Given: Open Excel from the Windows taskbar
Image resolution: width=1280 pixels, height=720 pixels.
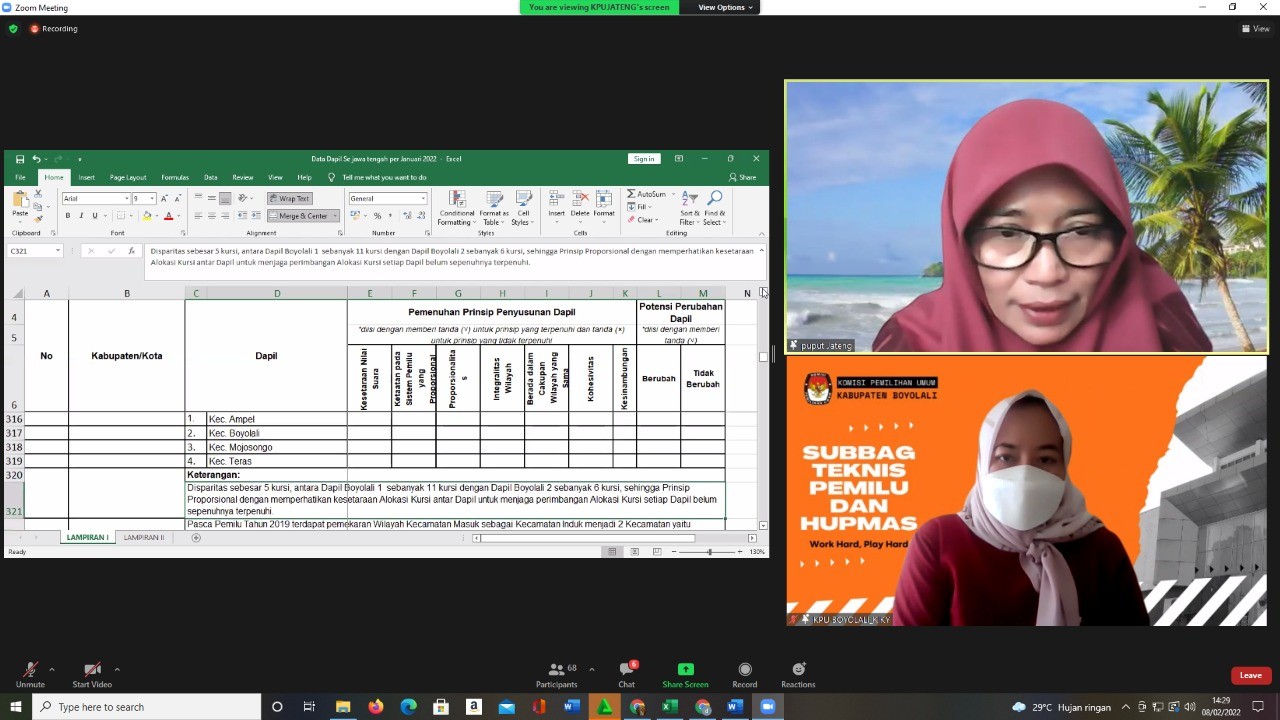Looking at the screenshot, I should pos(670,707).
